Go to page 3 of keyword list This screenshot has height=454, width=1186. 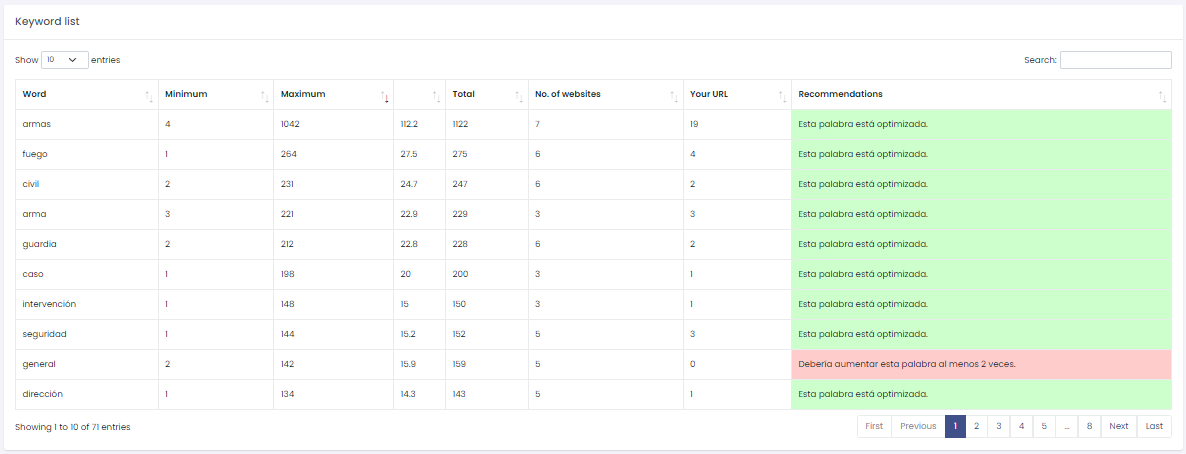[x=998, y=426]
